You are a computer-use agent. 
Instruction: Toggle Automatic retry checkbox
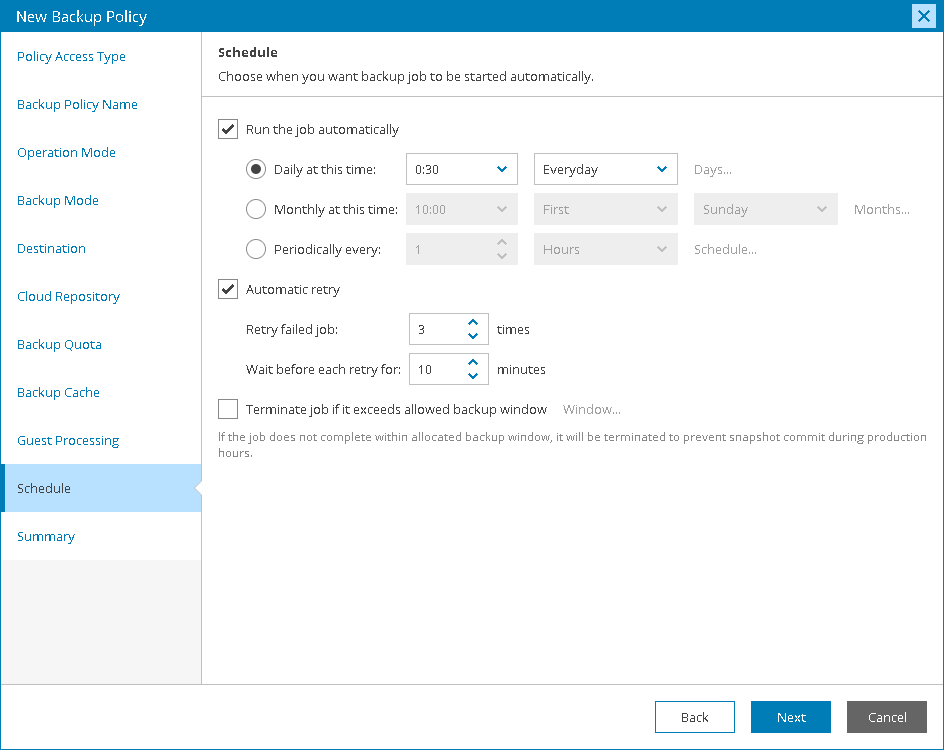pyautogui.click(x=228, y=289)
